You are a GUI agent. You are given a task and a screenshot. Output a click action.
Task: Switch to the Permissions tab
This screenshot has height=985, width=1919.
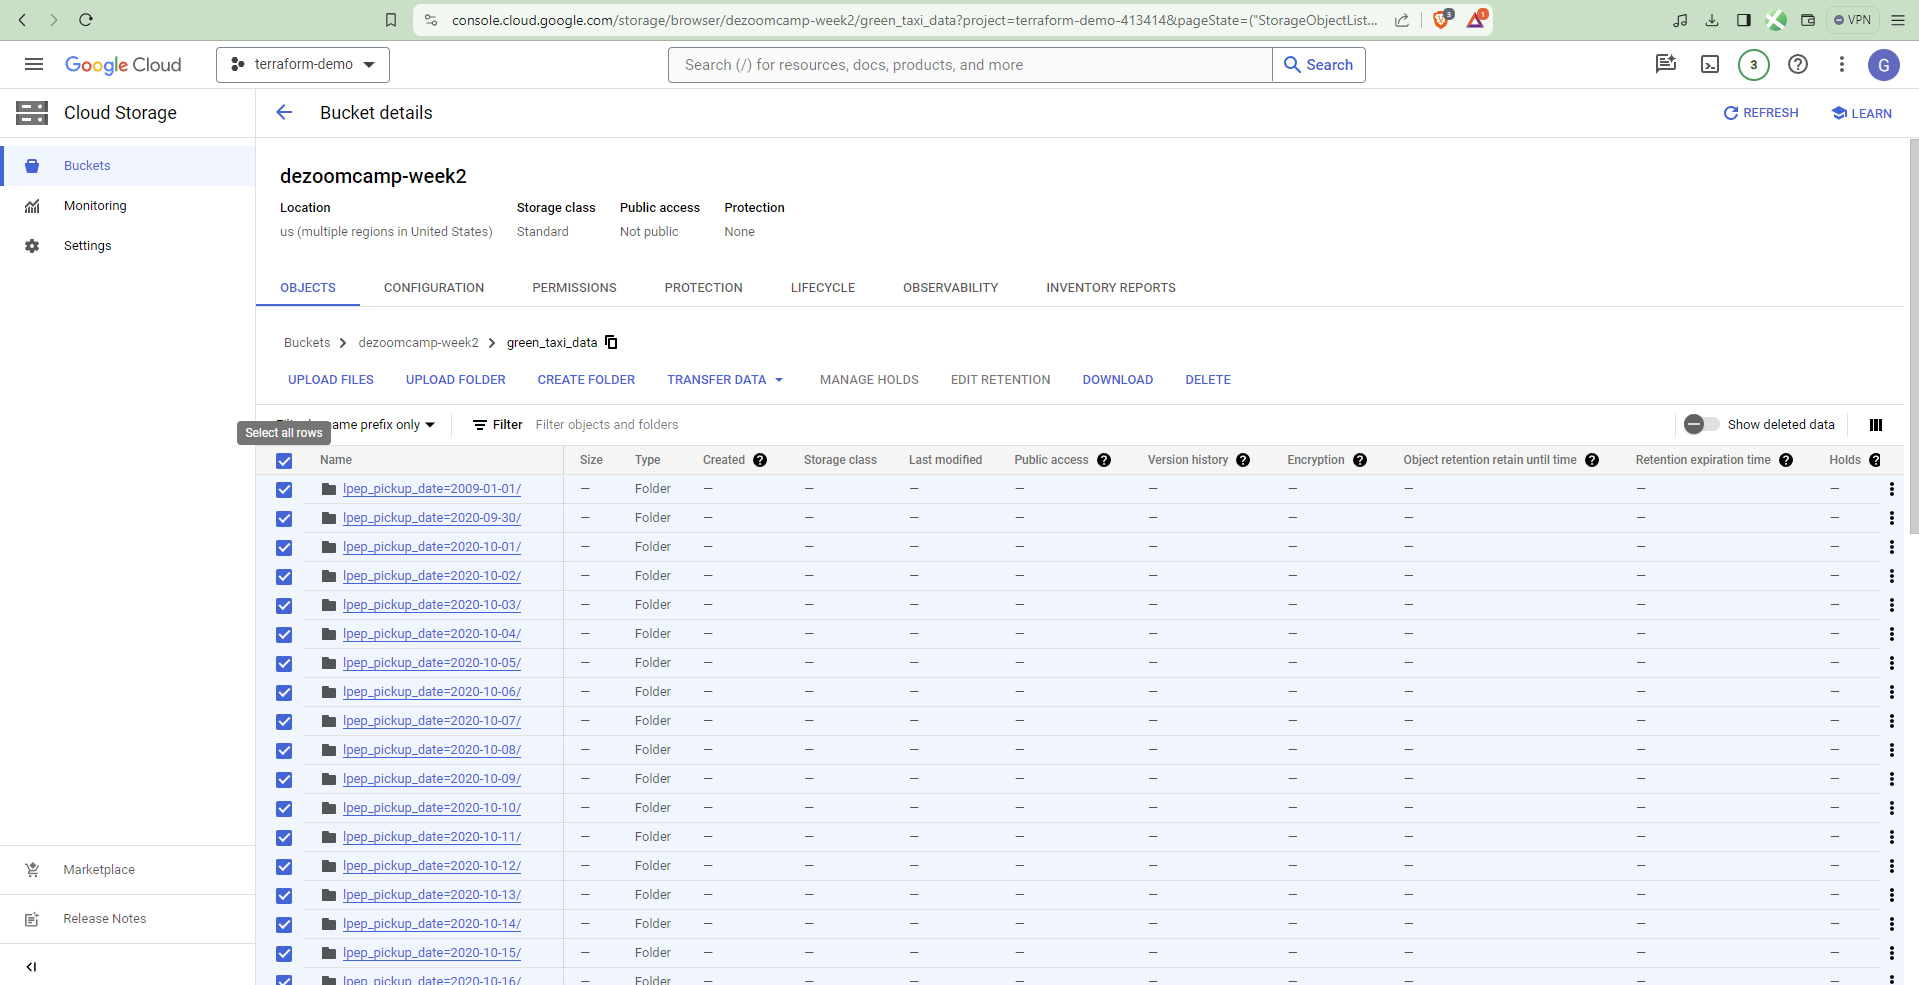[x=574, y=288]
